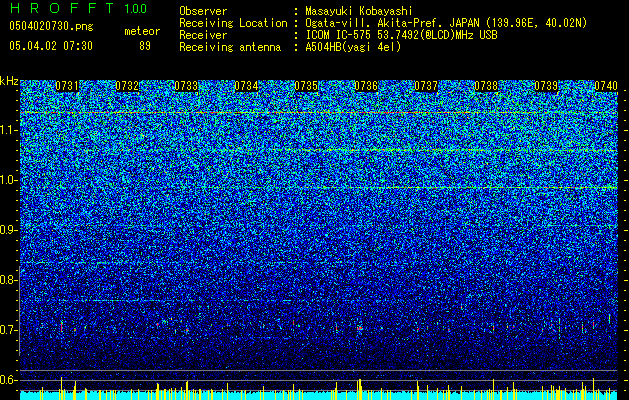Click the HROFFT title text
Screen dimensions: 629x400
[62, 8]
